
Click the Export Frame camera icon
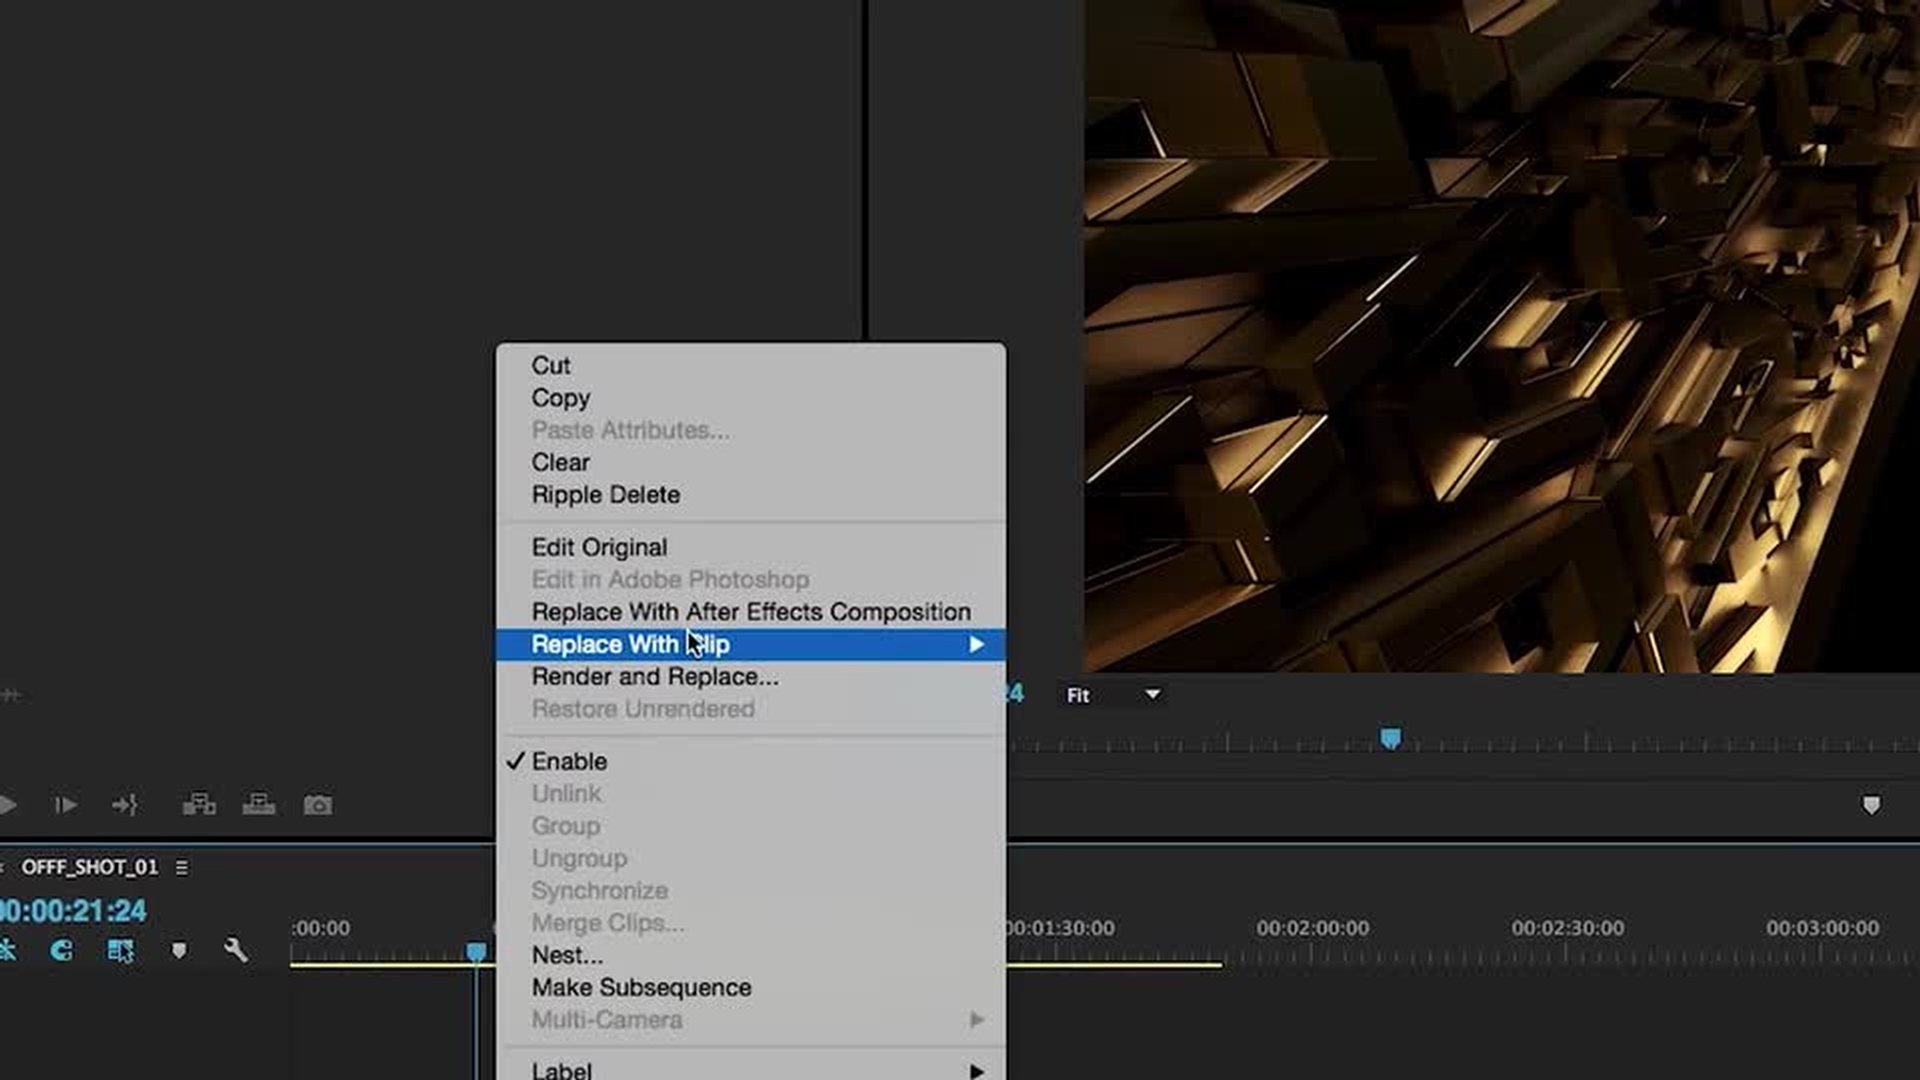click(318, 805)
